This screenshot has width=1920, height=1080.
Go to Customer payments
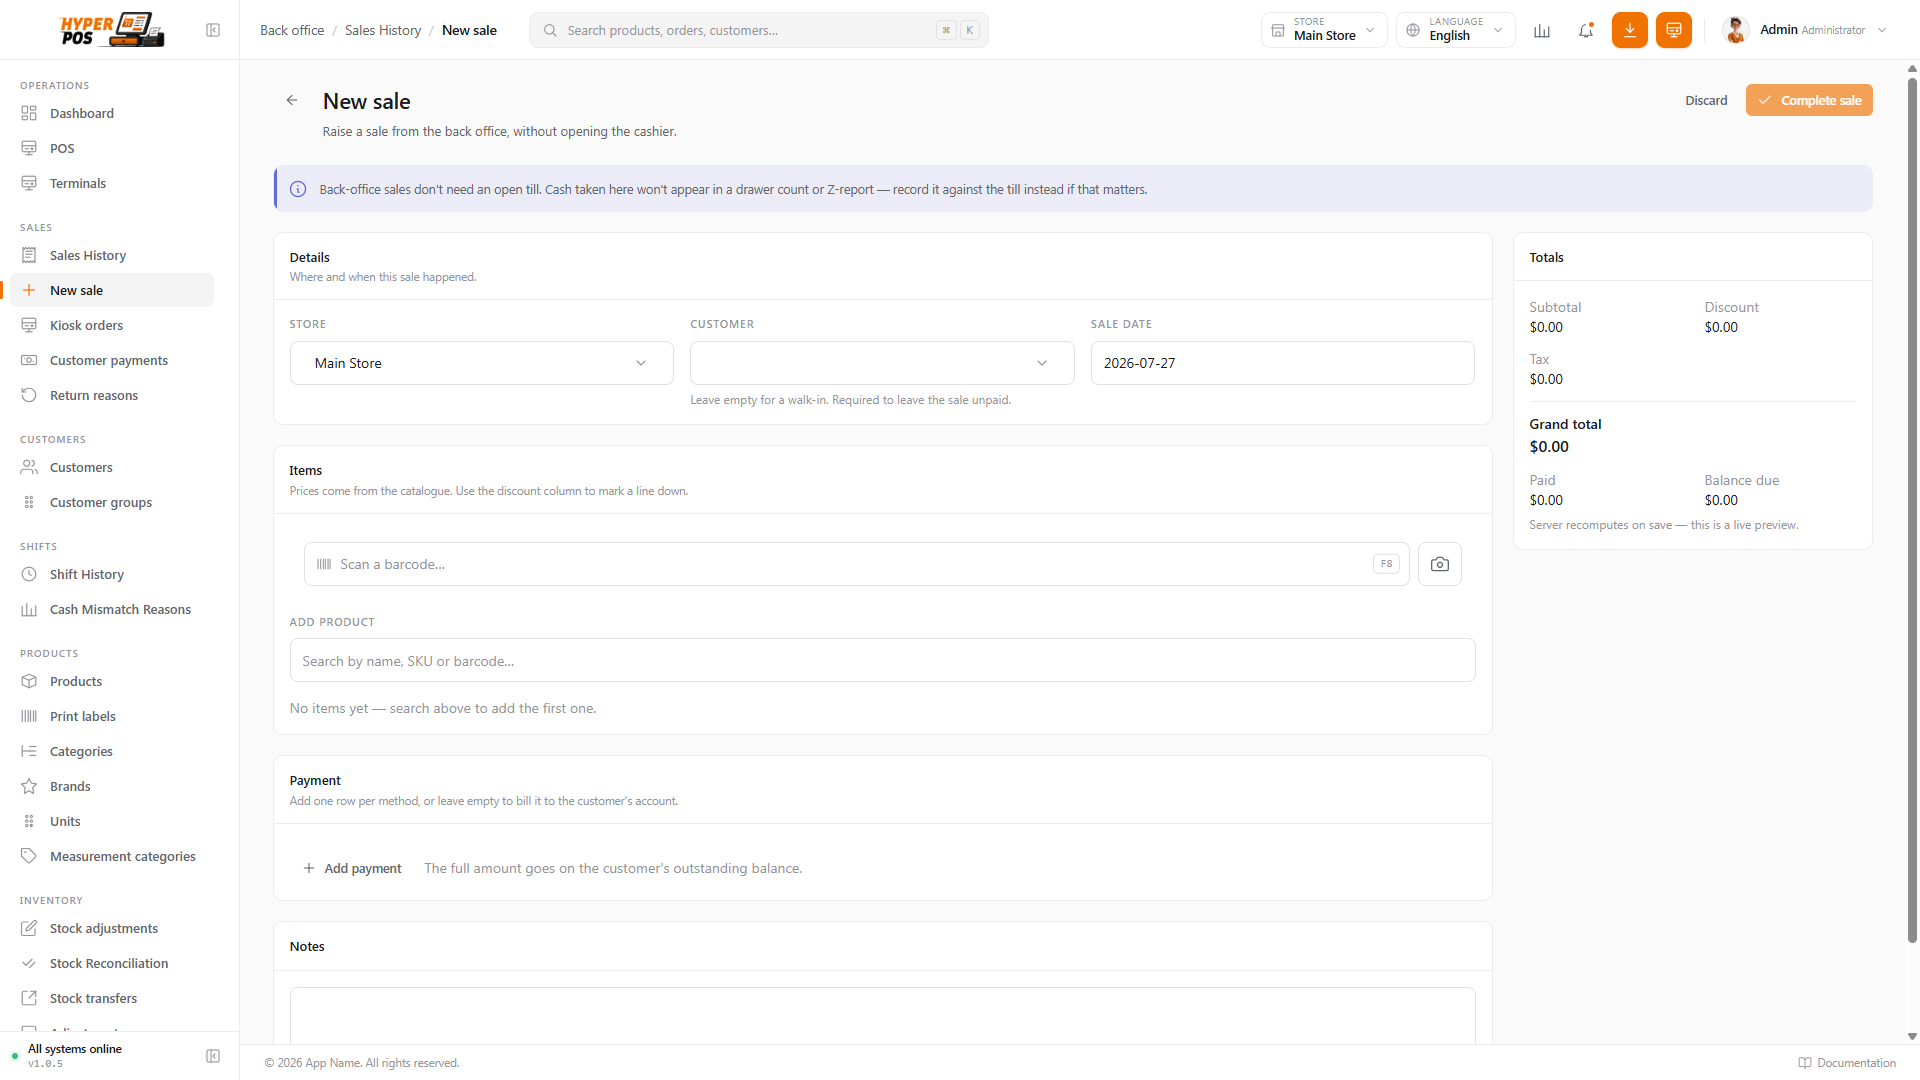point(112,360)
